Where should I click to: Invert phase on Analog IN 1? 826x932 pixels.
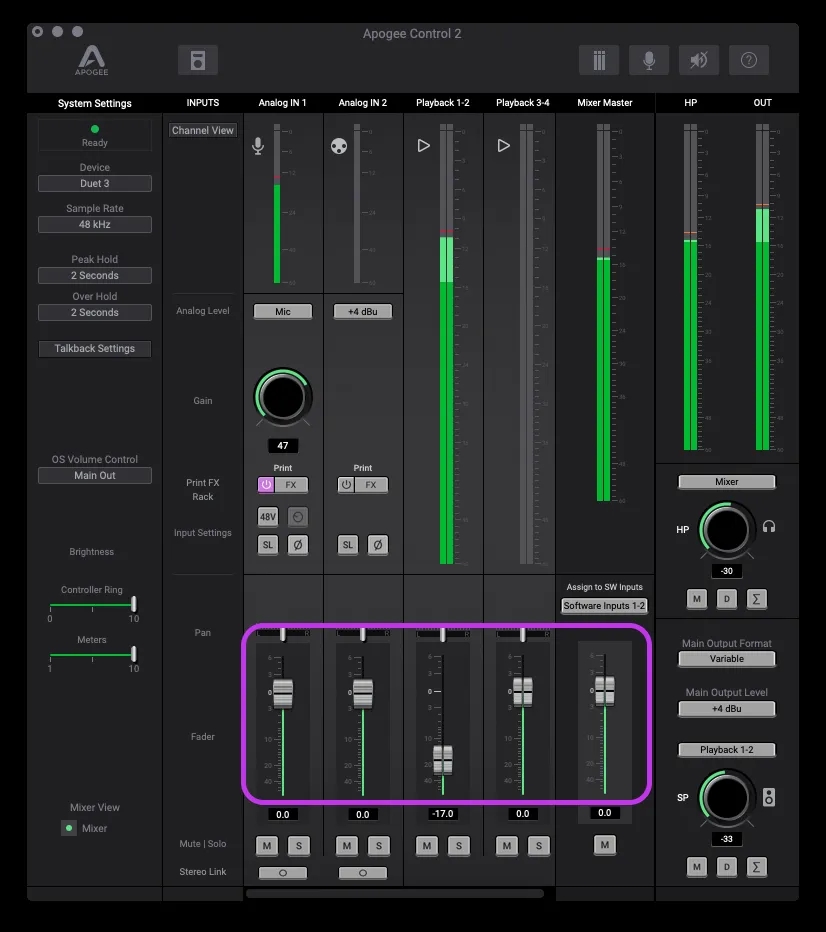click(298, 544)
